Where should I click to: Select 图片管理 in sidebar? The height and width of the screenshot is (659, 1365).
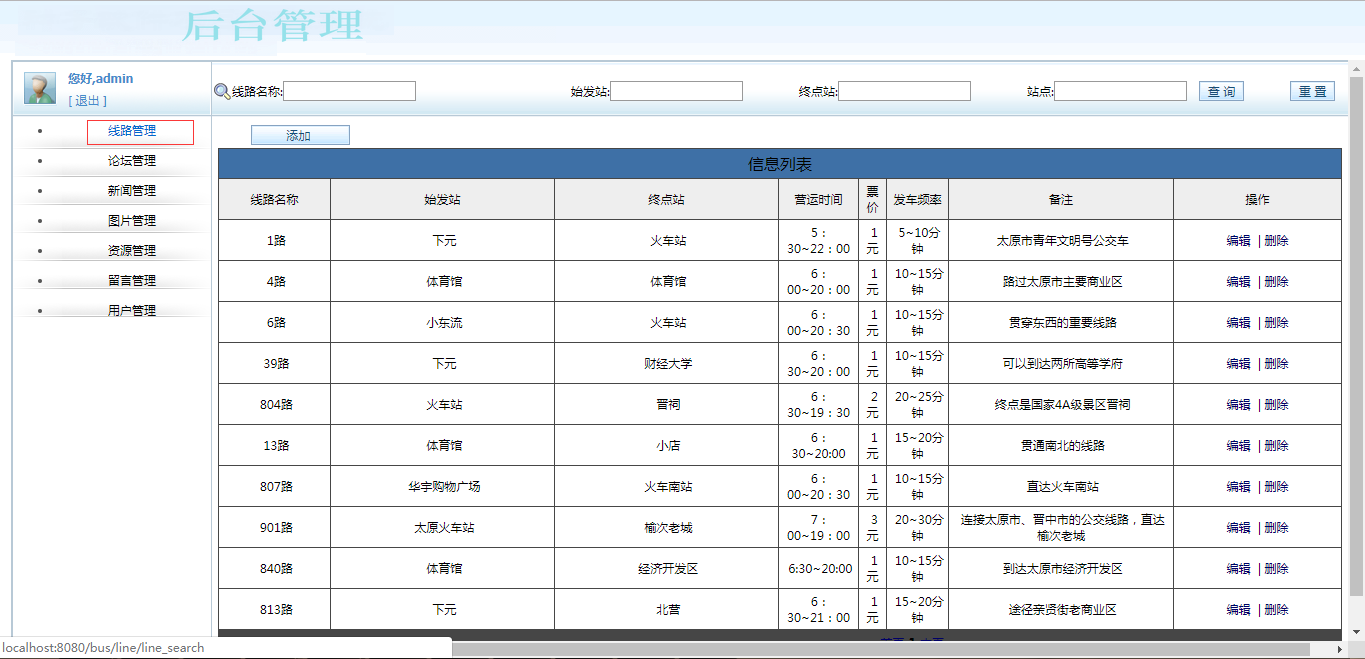click(132, 221)
